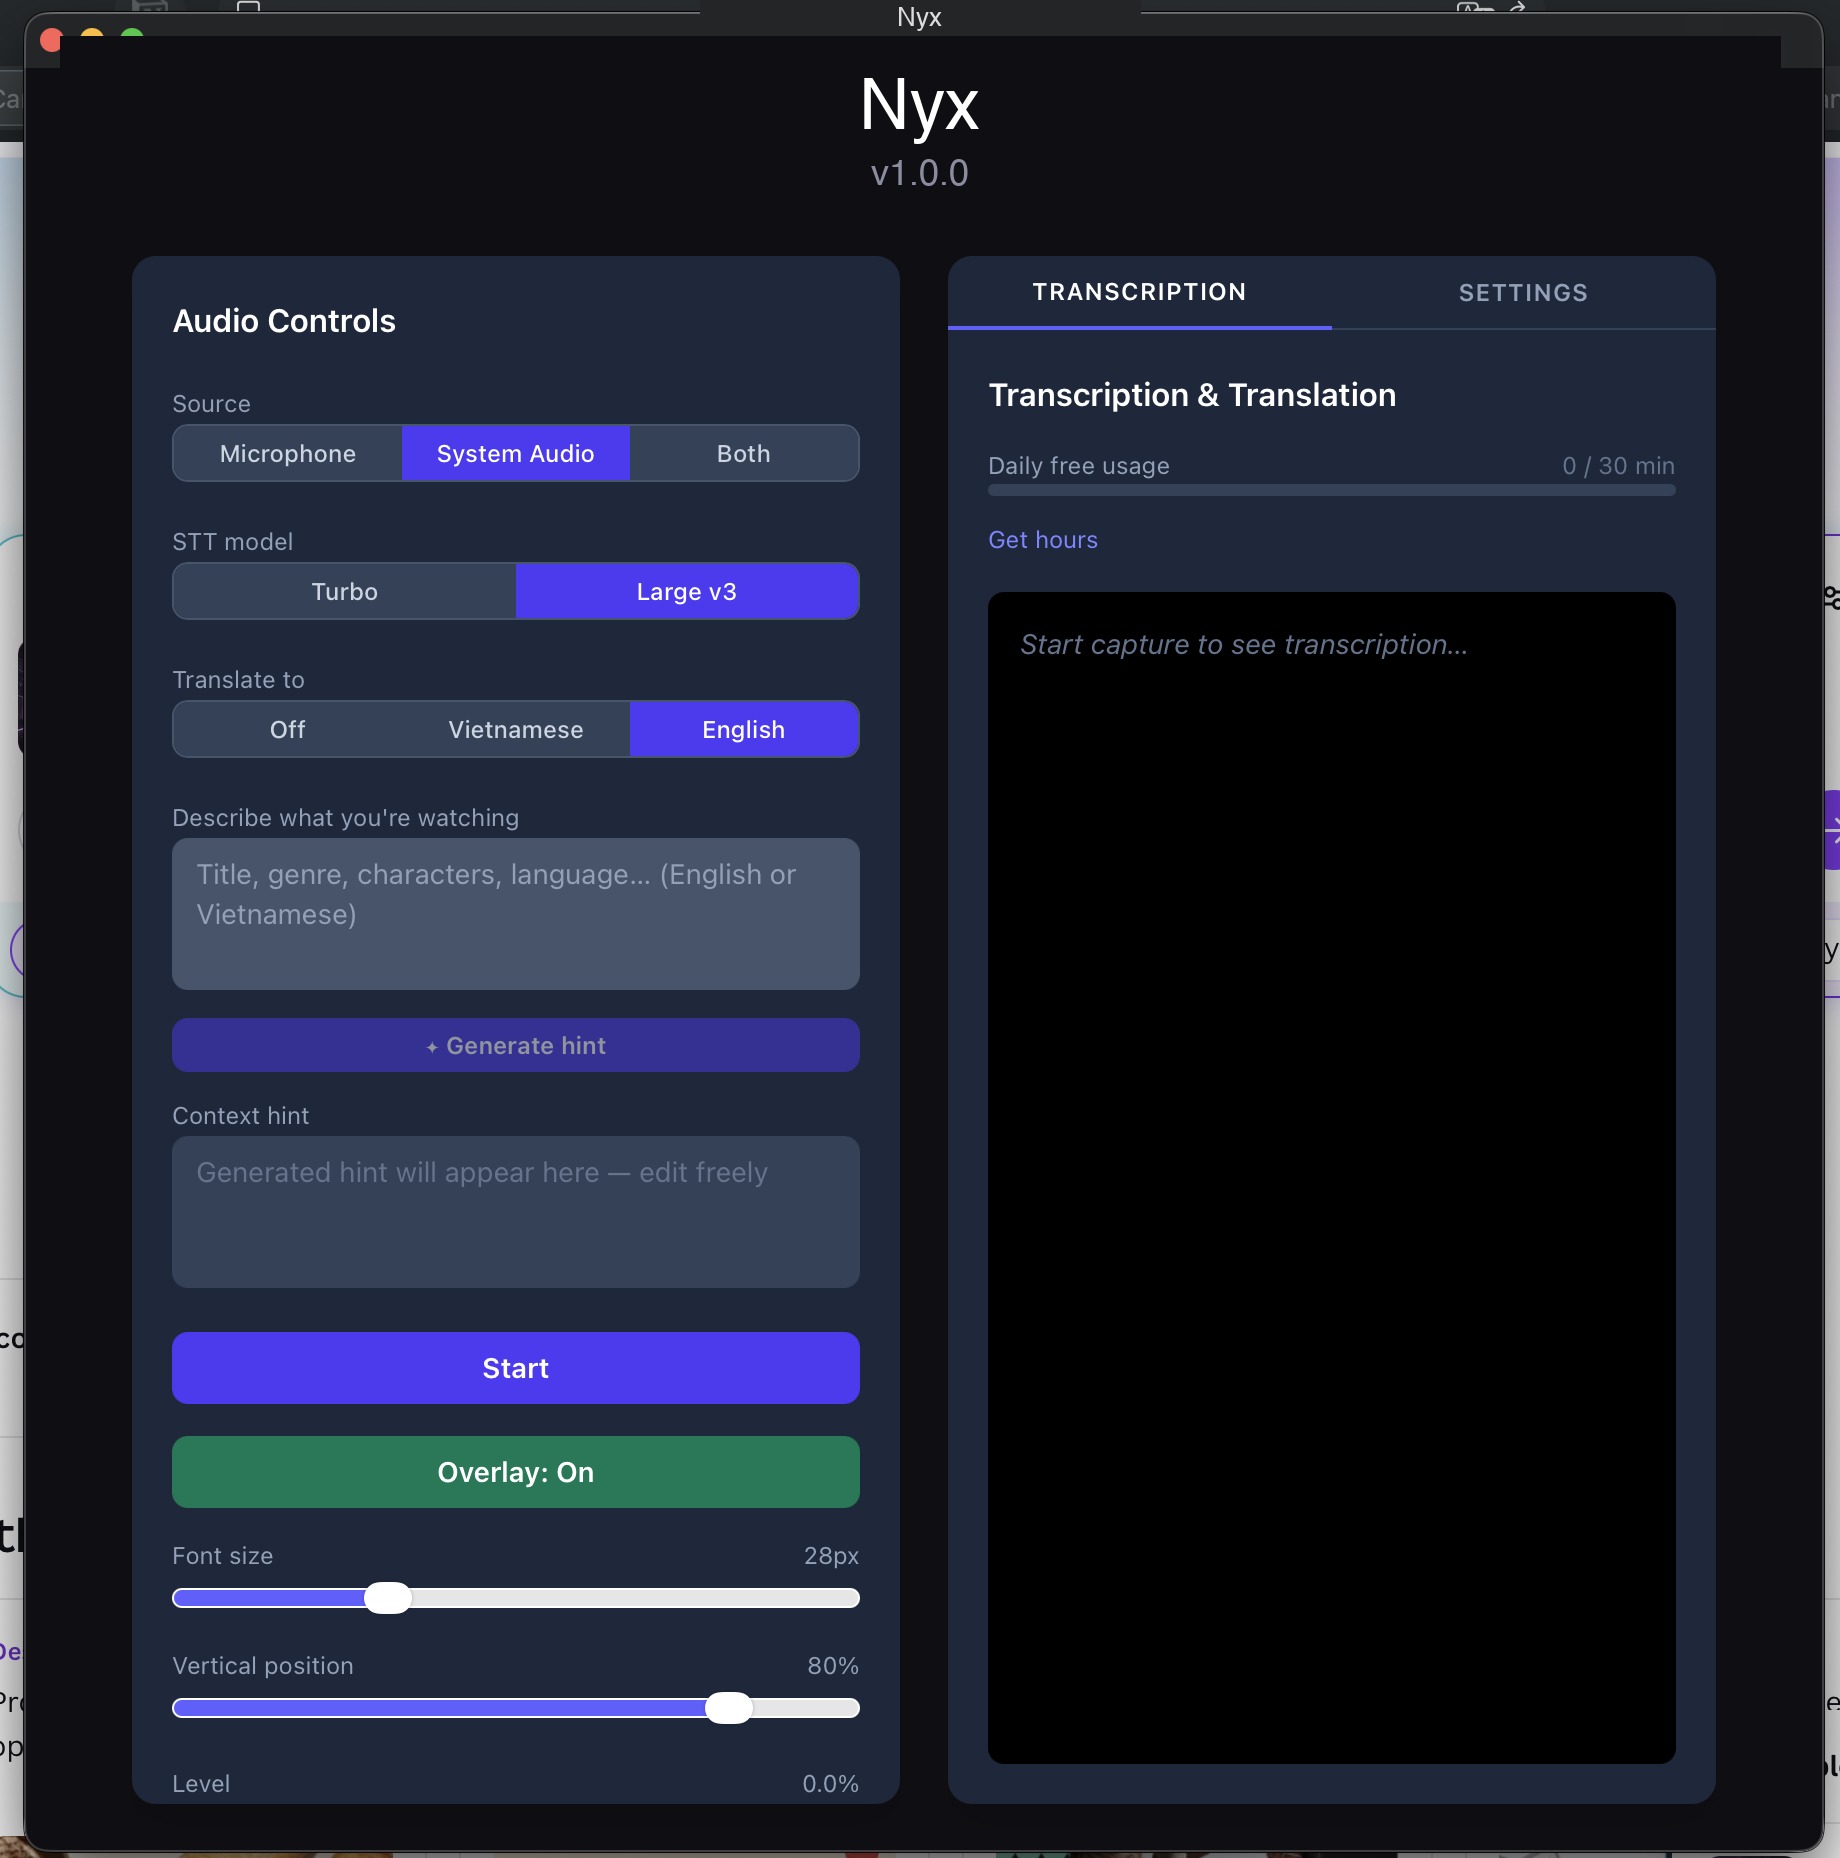
Task: Switch to the Transcription tab
Action: coord(1138,292)
